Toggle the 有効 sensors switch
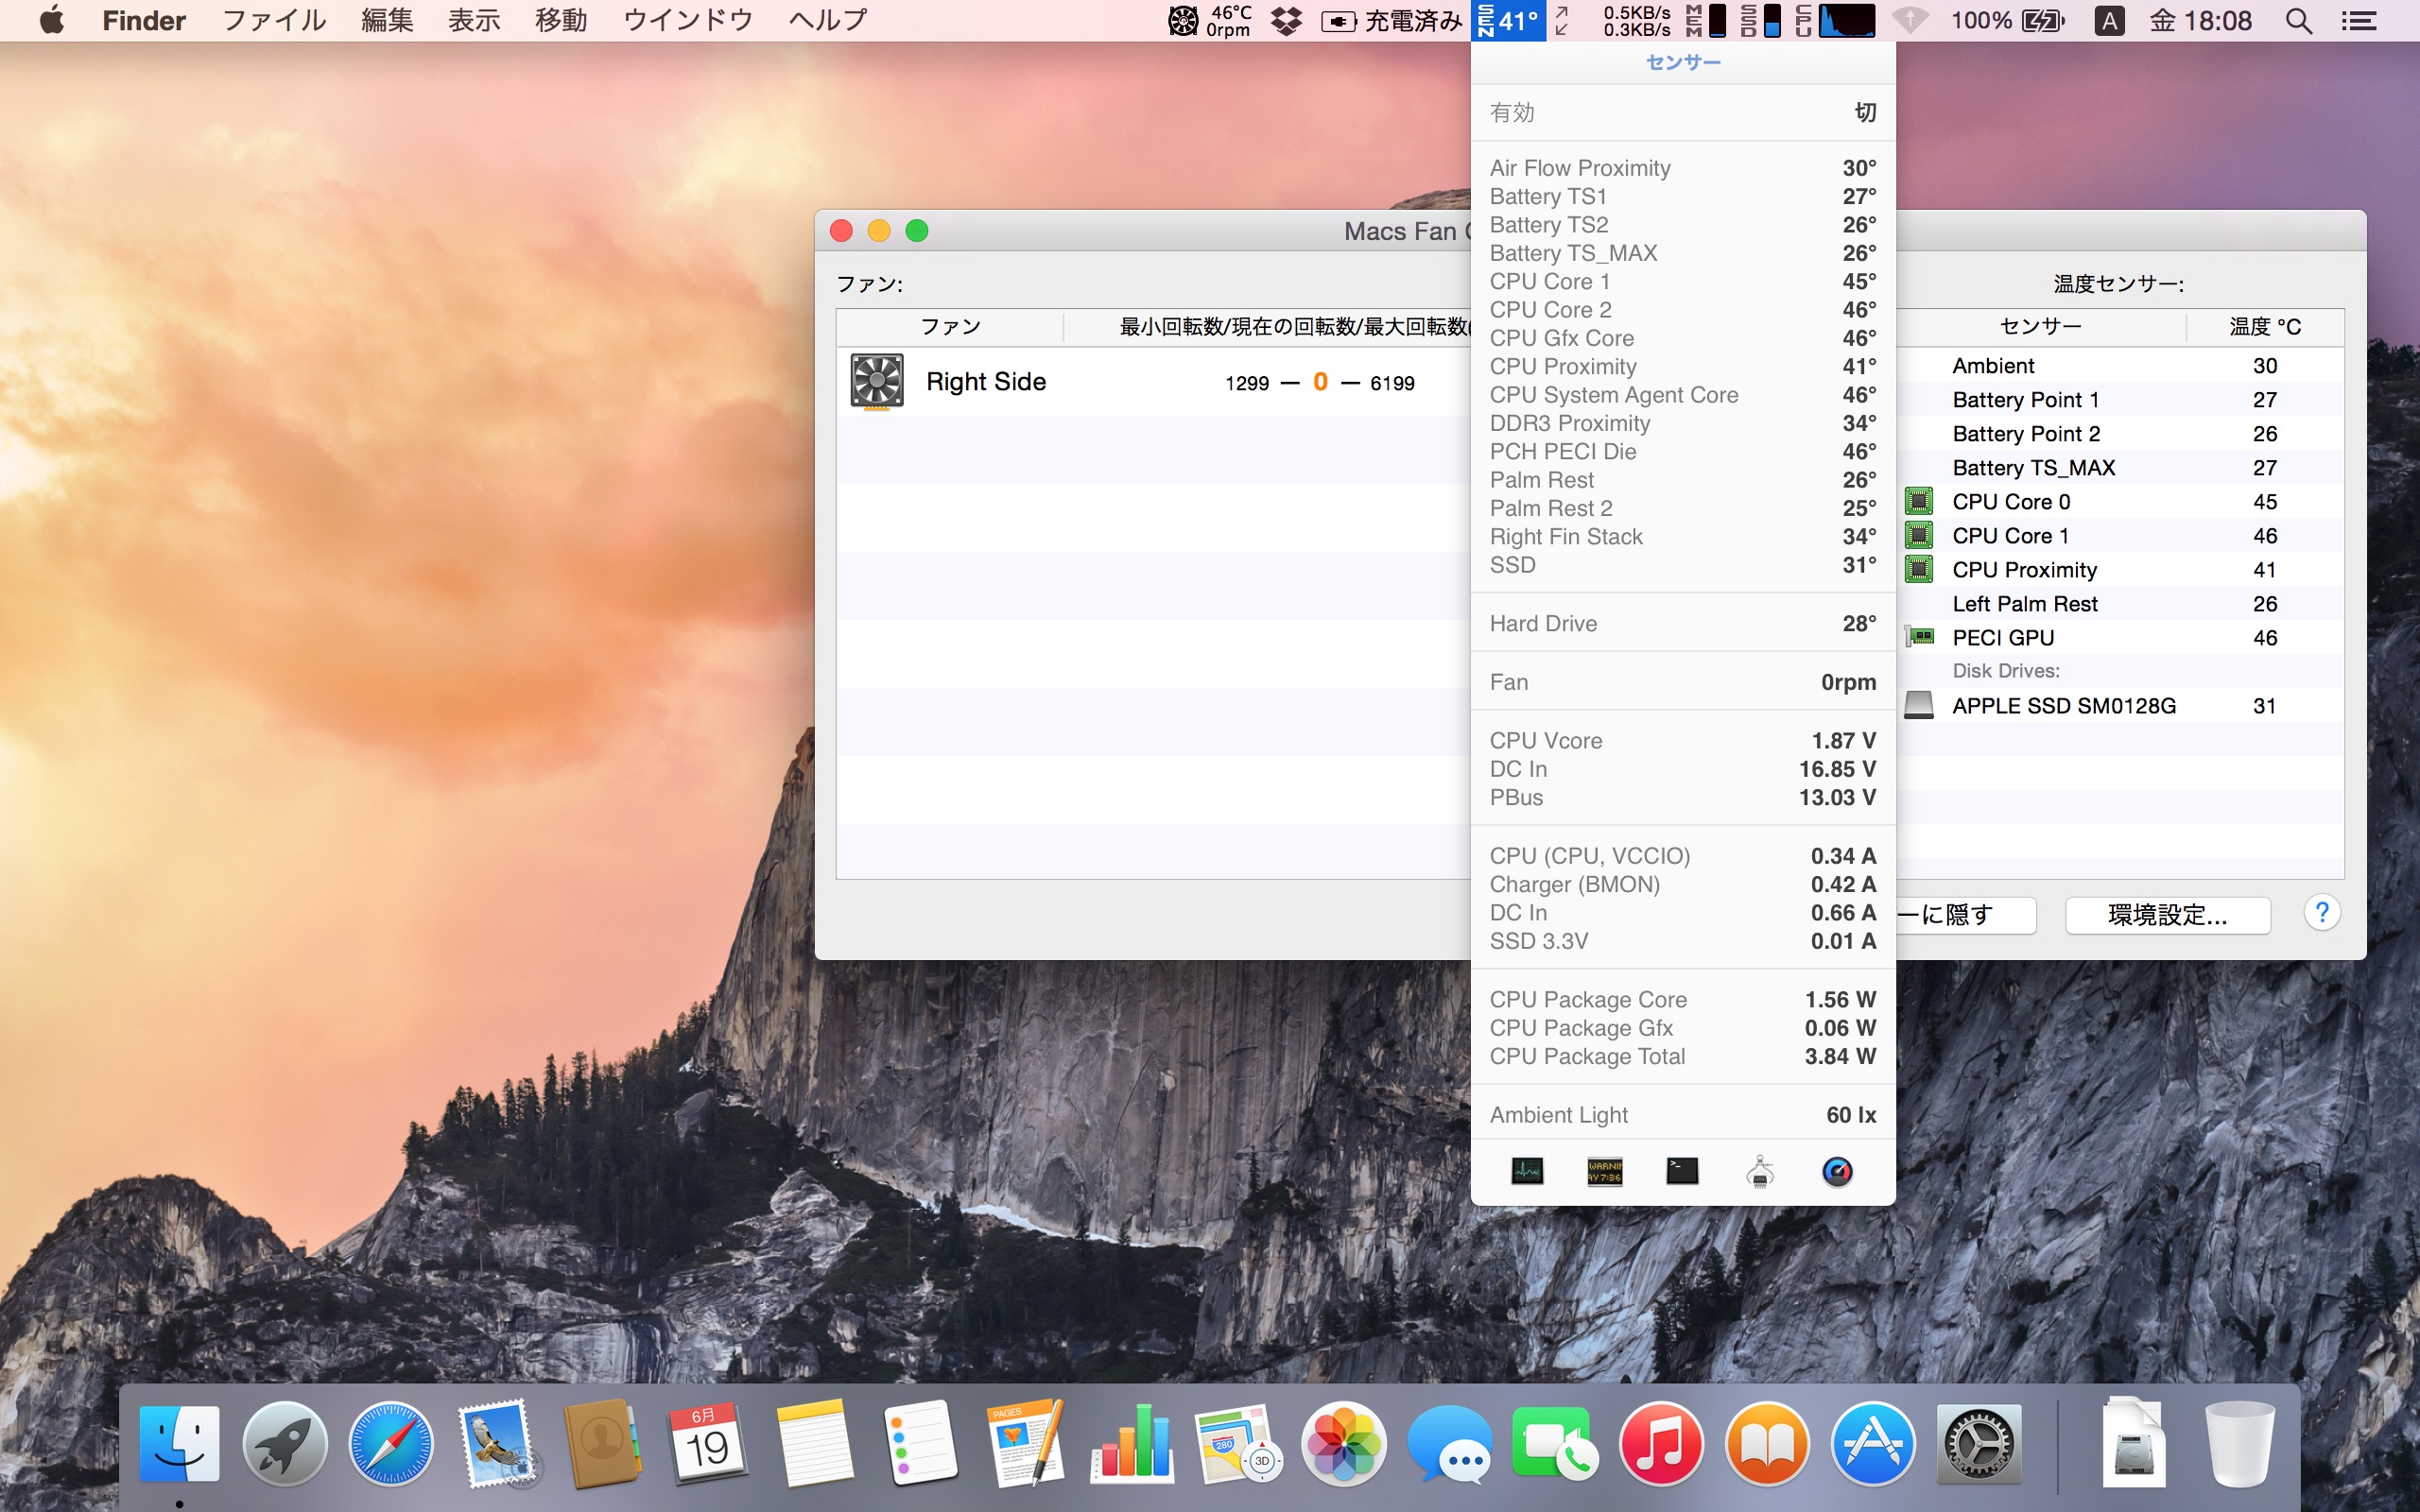This screenshot has width=2420, height=1512. tap(1865, 112)
